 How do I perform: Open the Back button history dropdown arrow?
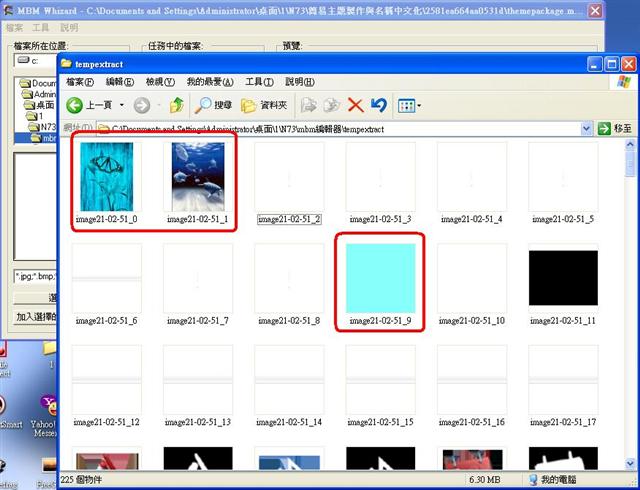tap(122, 105)
